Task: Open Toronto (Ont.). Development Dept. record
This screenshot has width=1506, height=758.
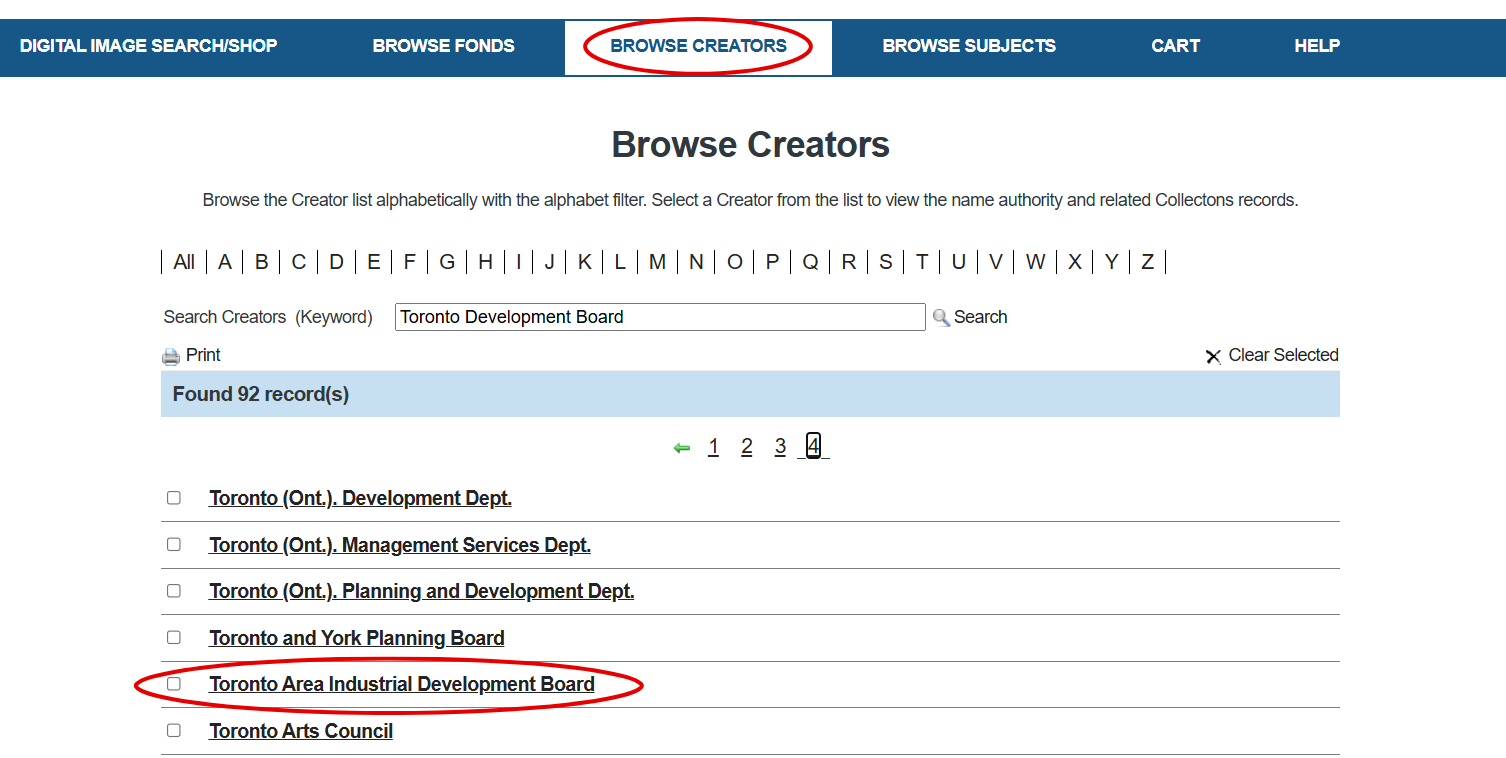Action: coord(360,498)
